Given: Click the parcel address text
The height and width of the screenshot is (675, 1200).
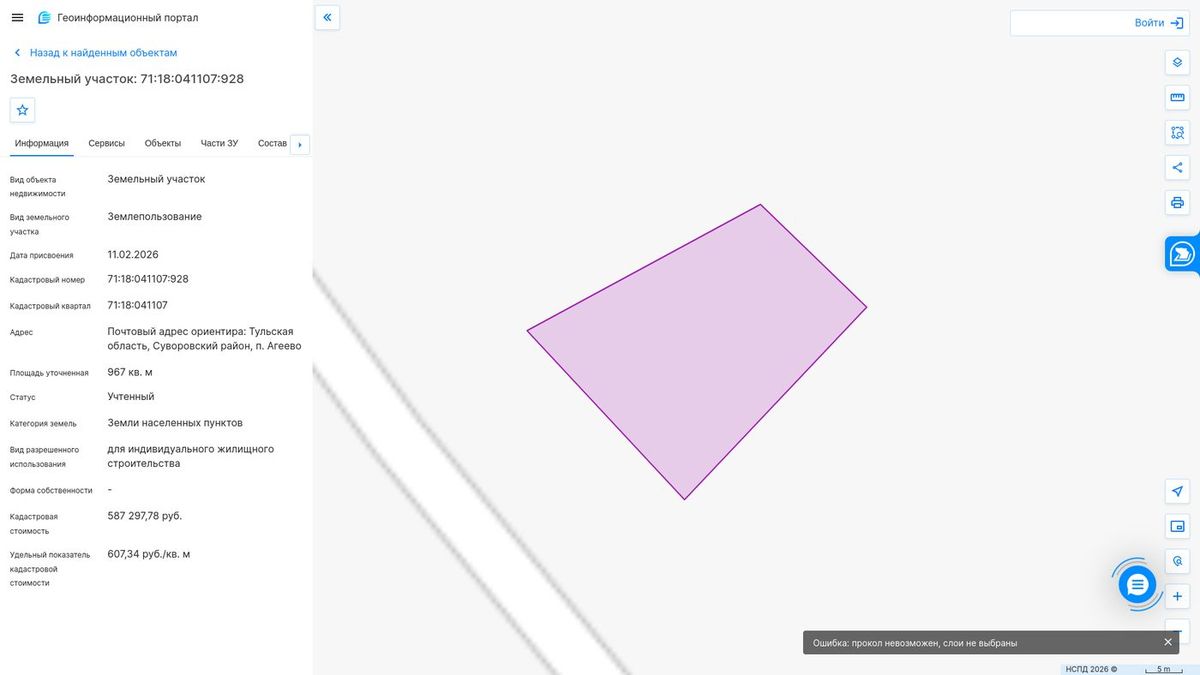Looking at the screenshot, I should point(204,338).
